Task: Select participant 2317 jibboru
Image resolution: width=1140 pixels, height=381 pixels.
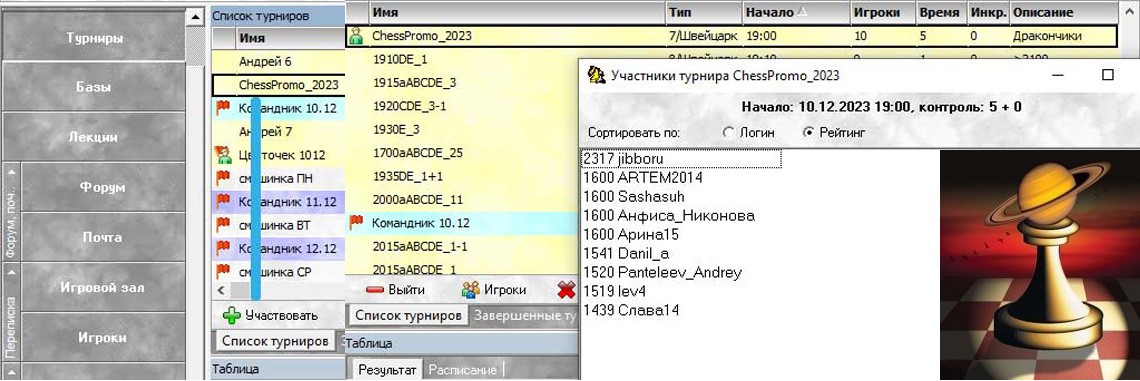Action: coord(682,159)
